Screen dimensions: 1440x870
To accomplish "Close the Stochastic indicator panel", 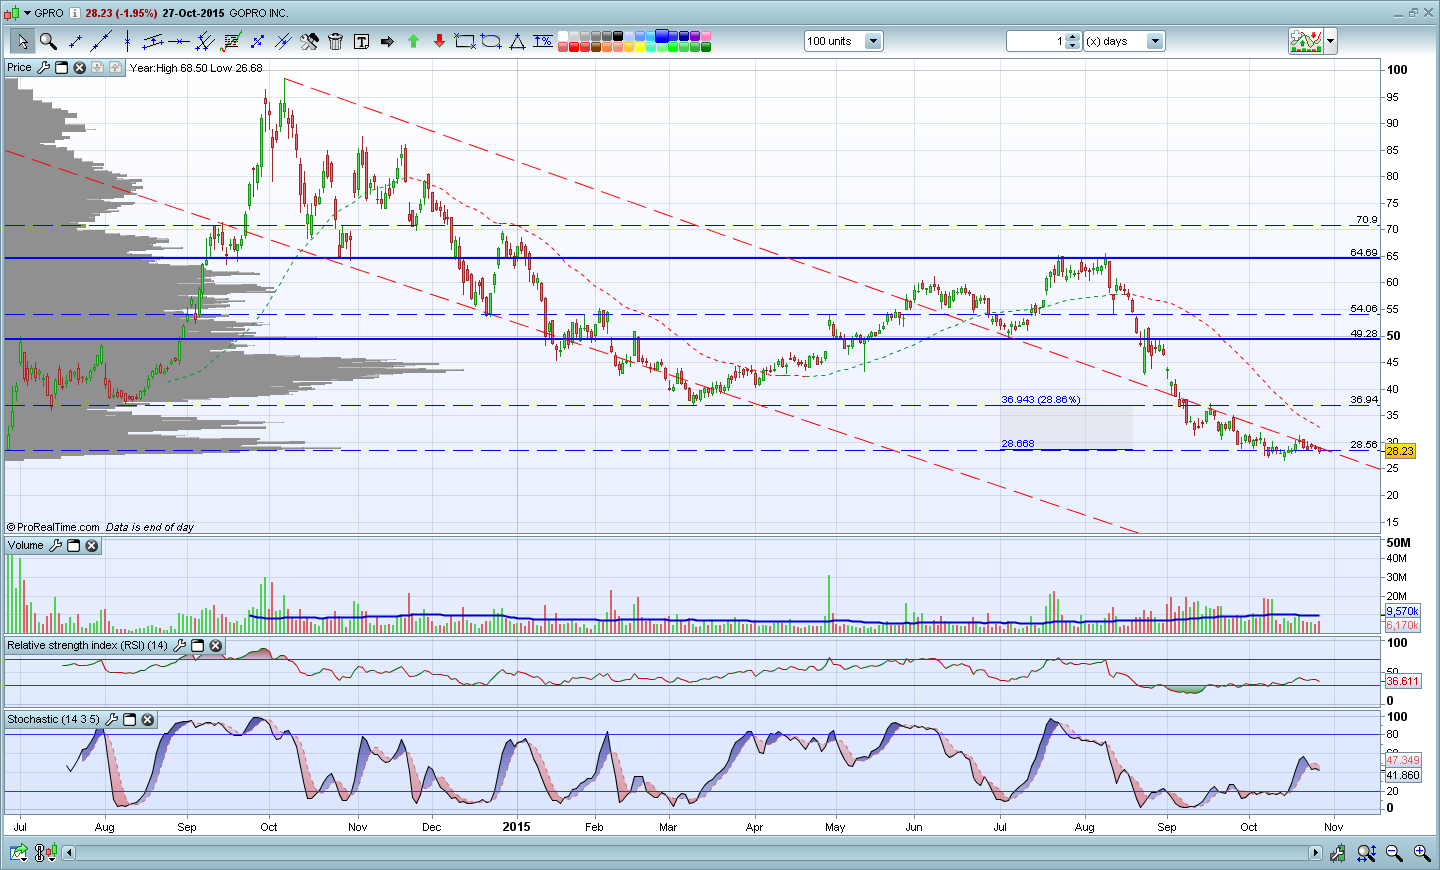I will pos(148,719).
